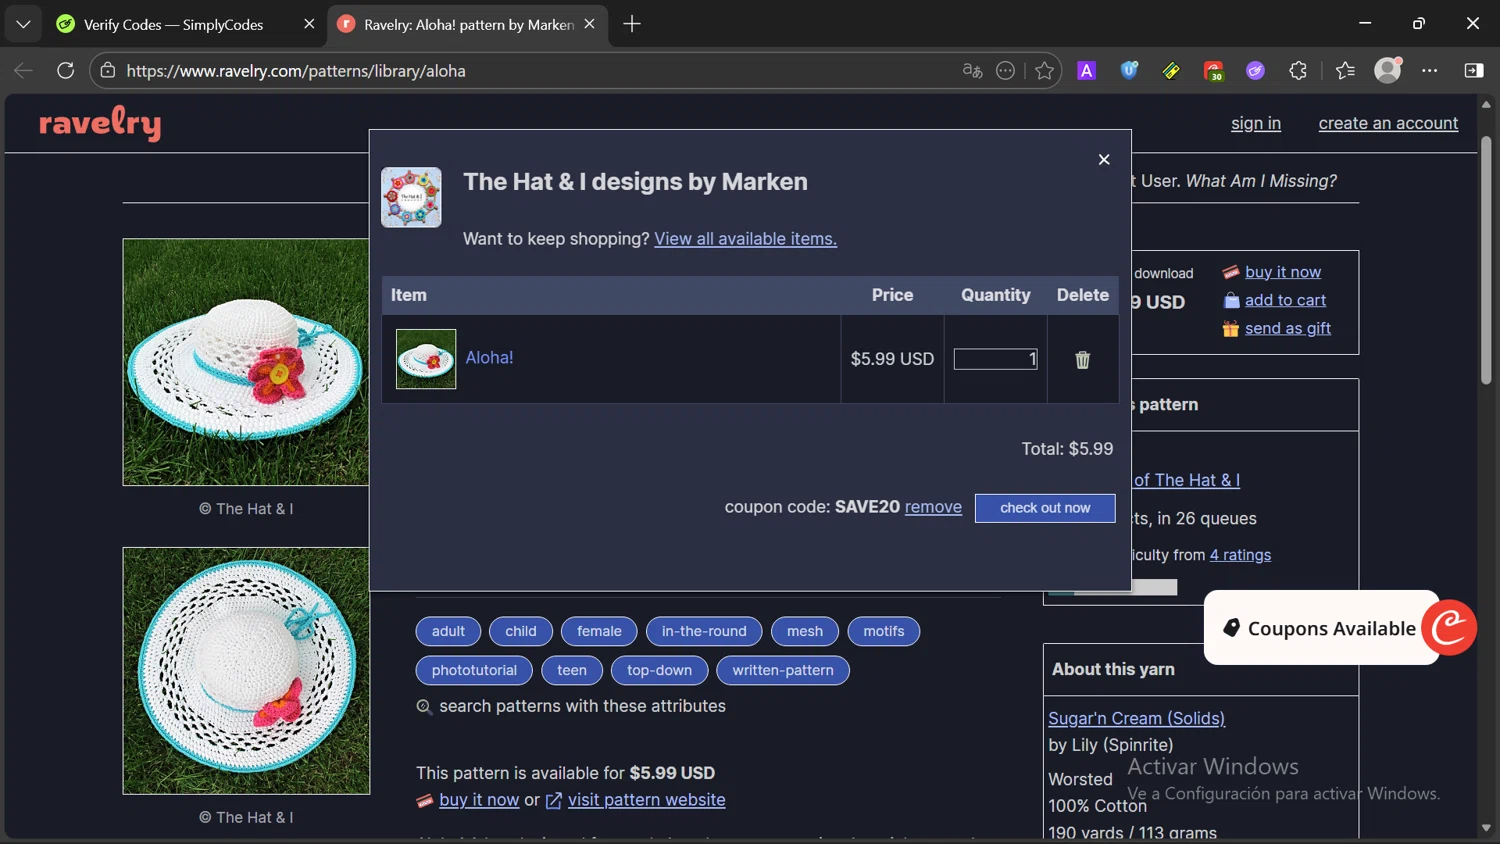Click the attribute search magnifier icon
The width and height of the screenshot is (1500, 844).
pyautogui.click(x=424, y=707)
